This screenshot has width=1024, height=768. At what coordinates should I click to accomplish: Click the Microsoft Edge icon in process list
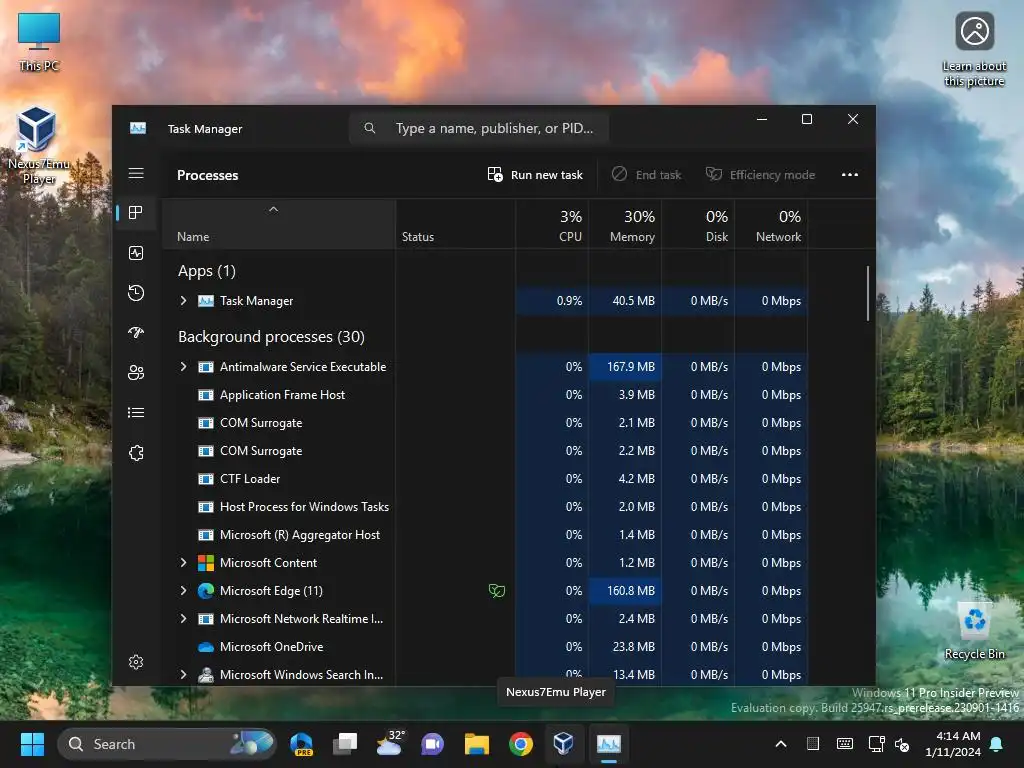pyautogui.click(x=206, y=590)
